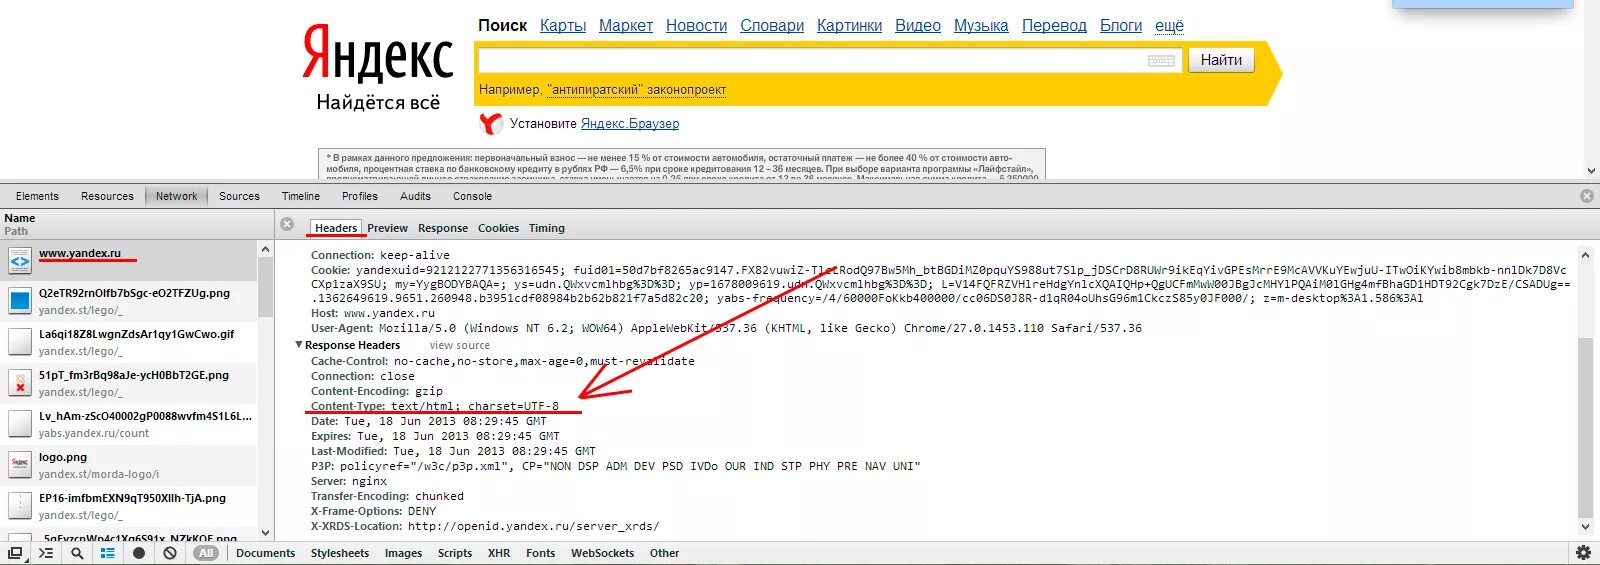1600x565 pixels.
Task: Select the All filter pill
Action: coord(206,553)
